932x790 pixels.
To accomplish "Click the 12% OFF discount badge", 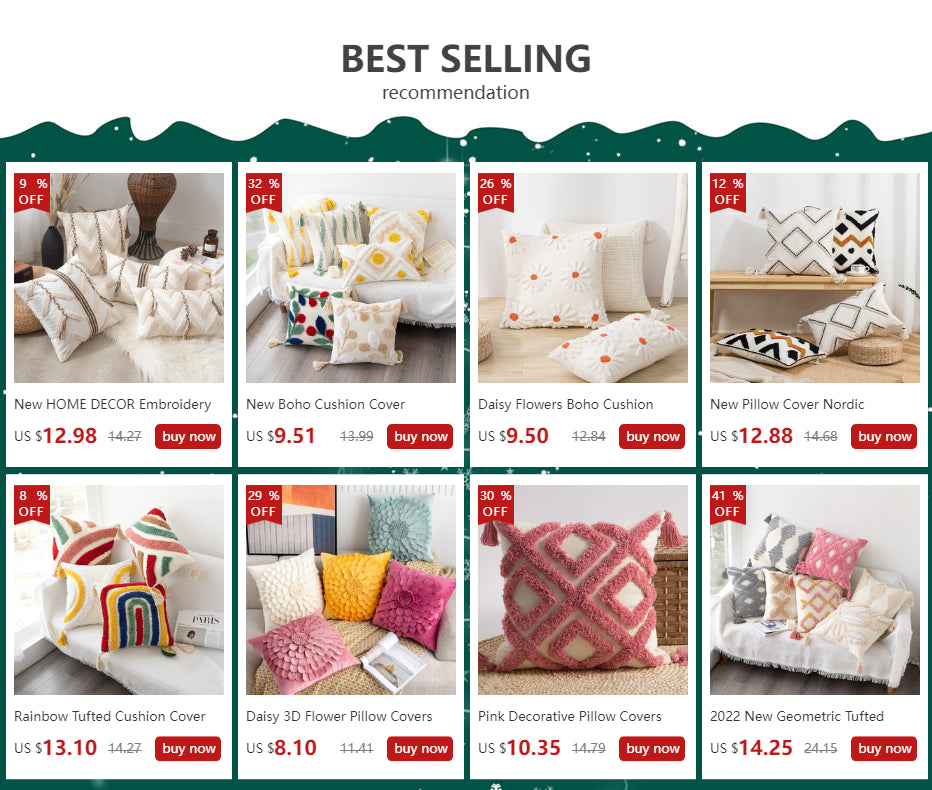I will (728, 193).
